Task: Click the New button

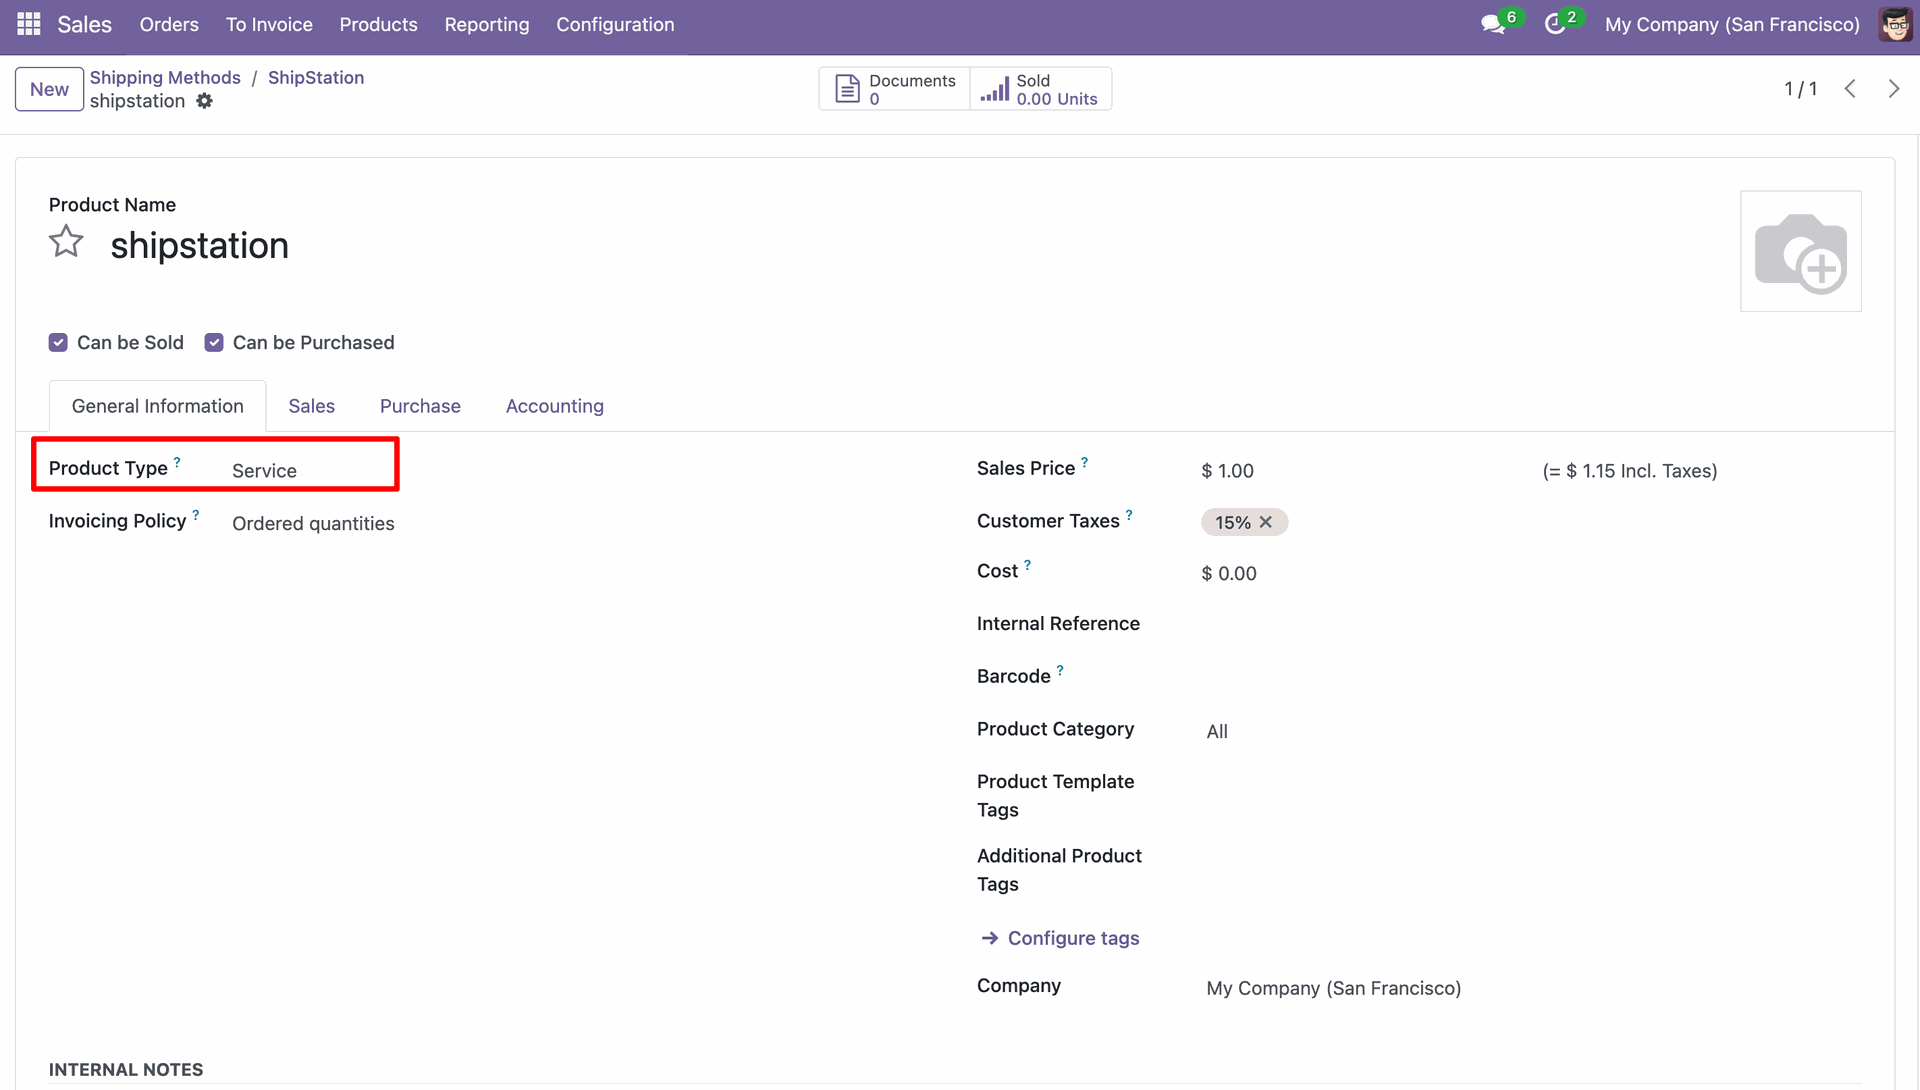Action: coord(49,89)
